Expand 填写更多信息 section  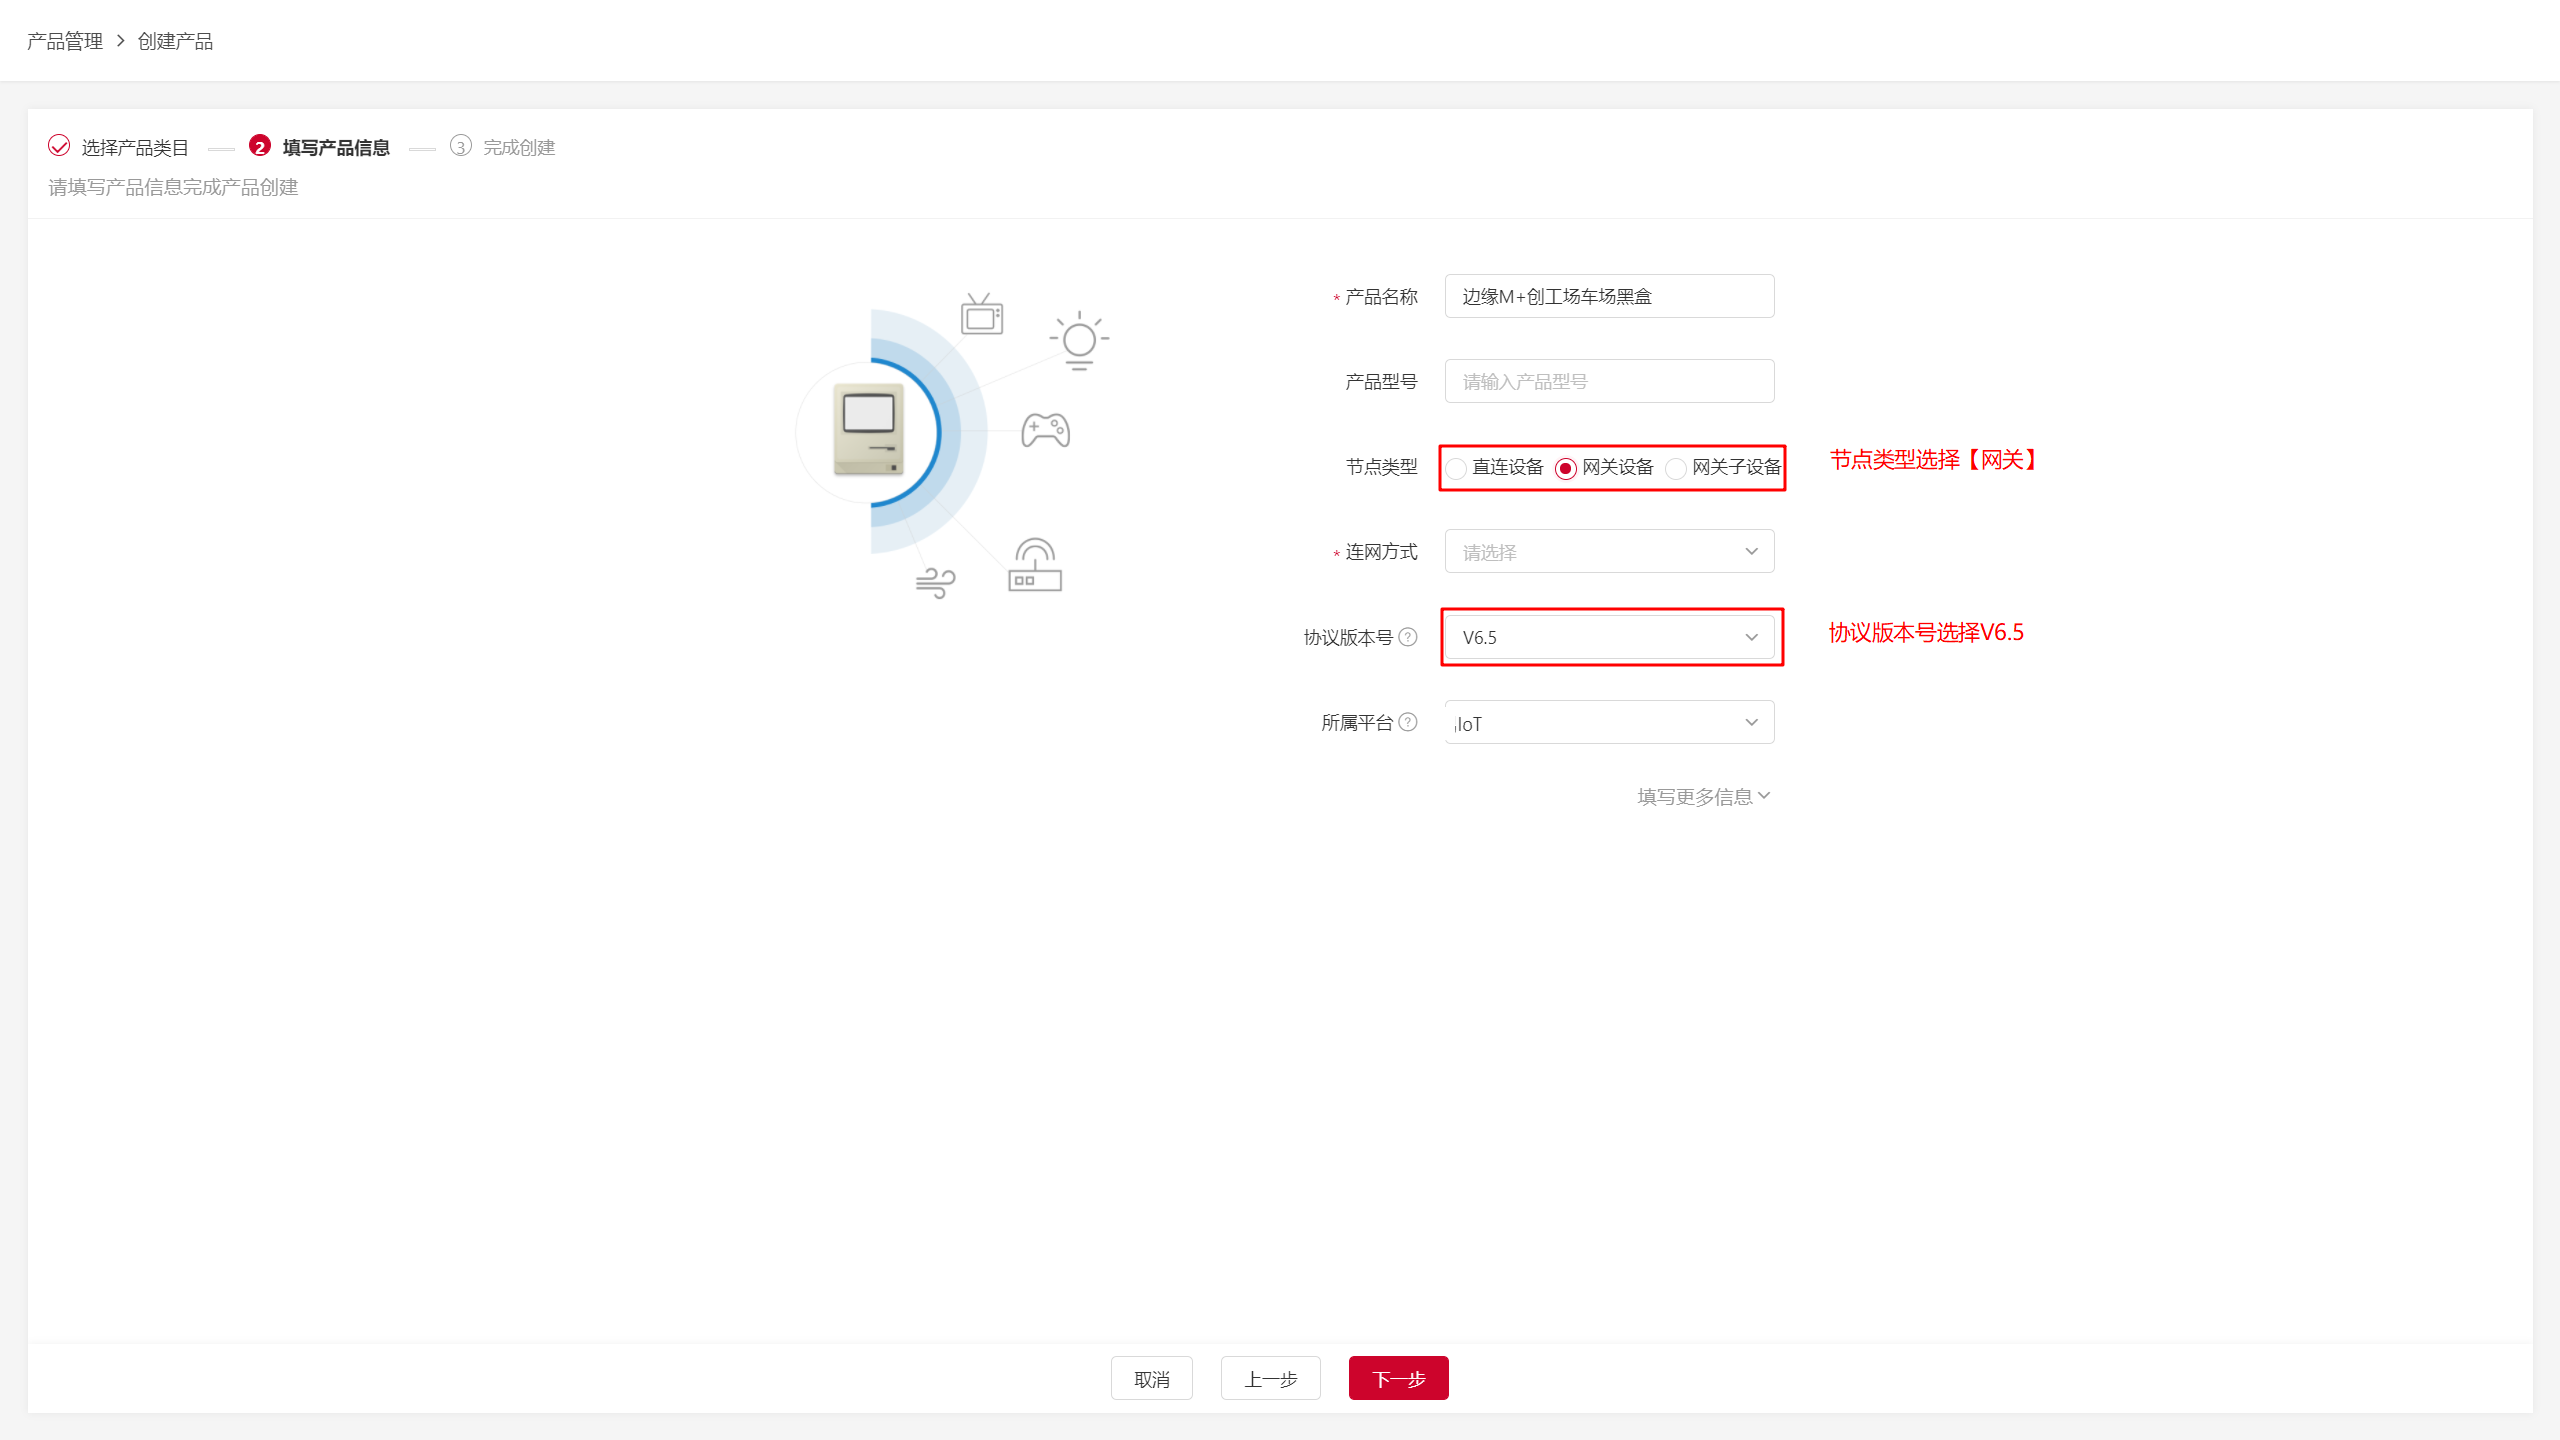pos(1703,796)
